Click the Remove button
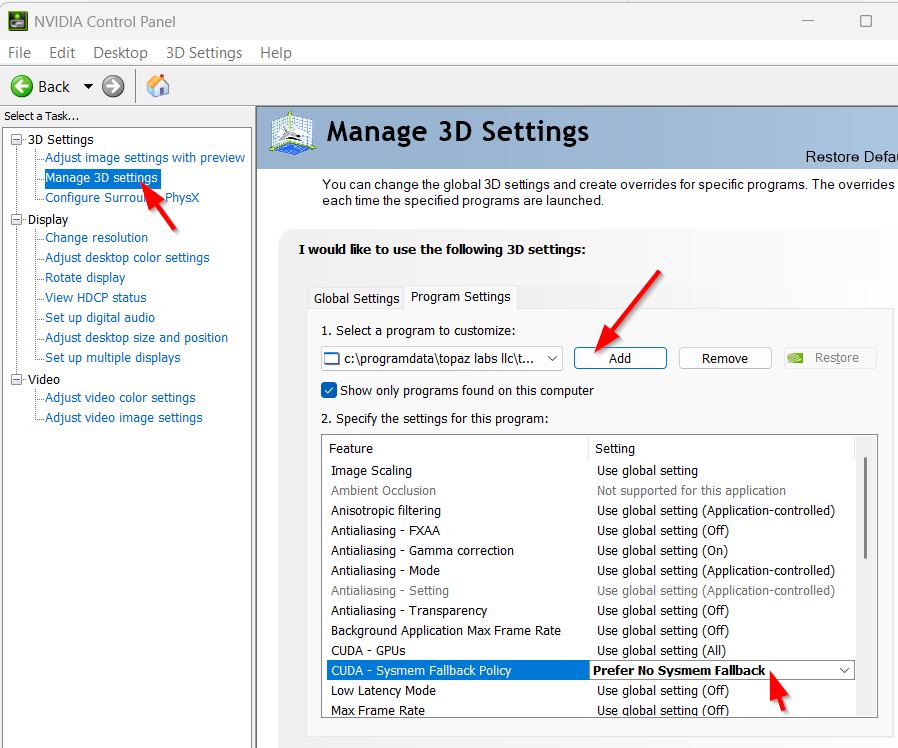Image resolution: width=898 pixels, height=748 pixels. coord(724,357)
